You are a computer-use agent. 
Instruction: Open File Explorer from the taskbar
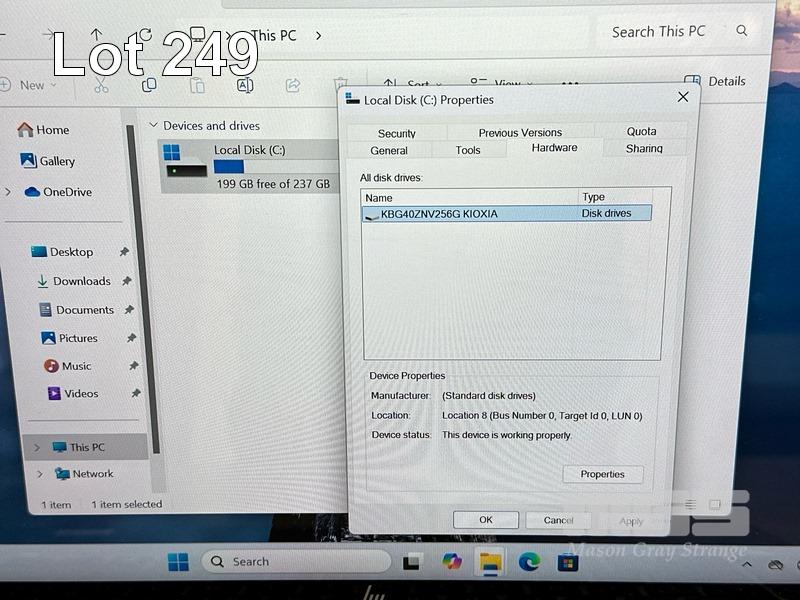[490, 562]
